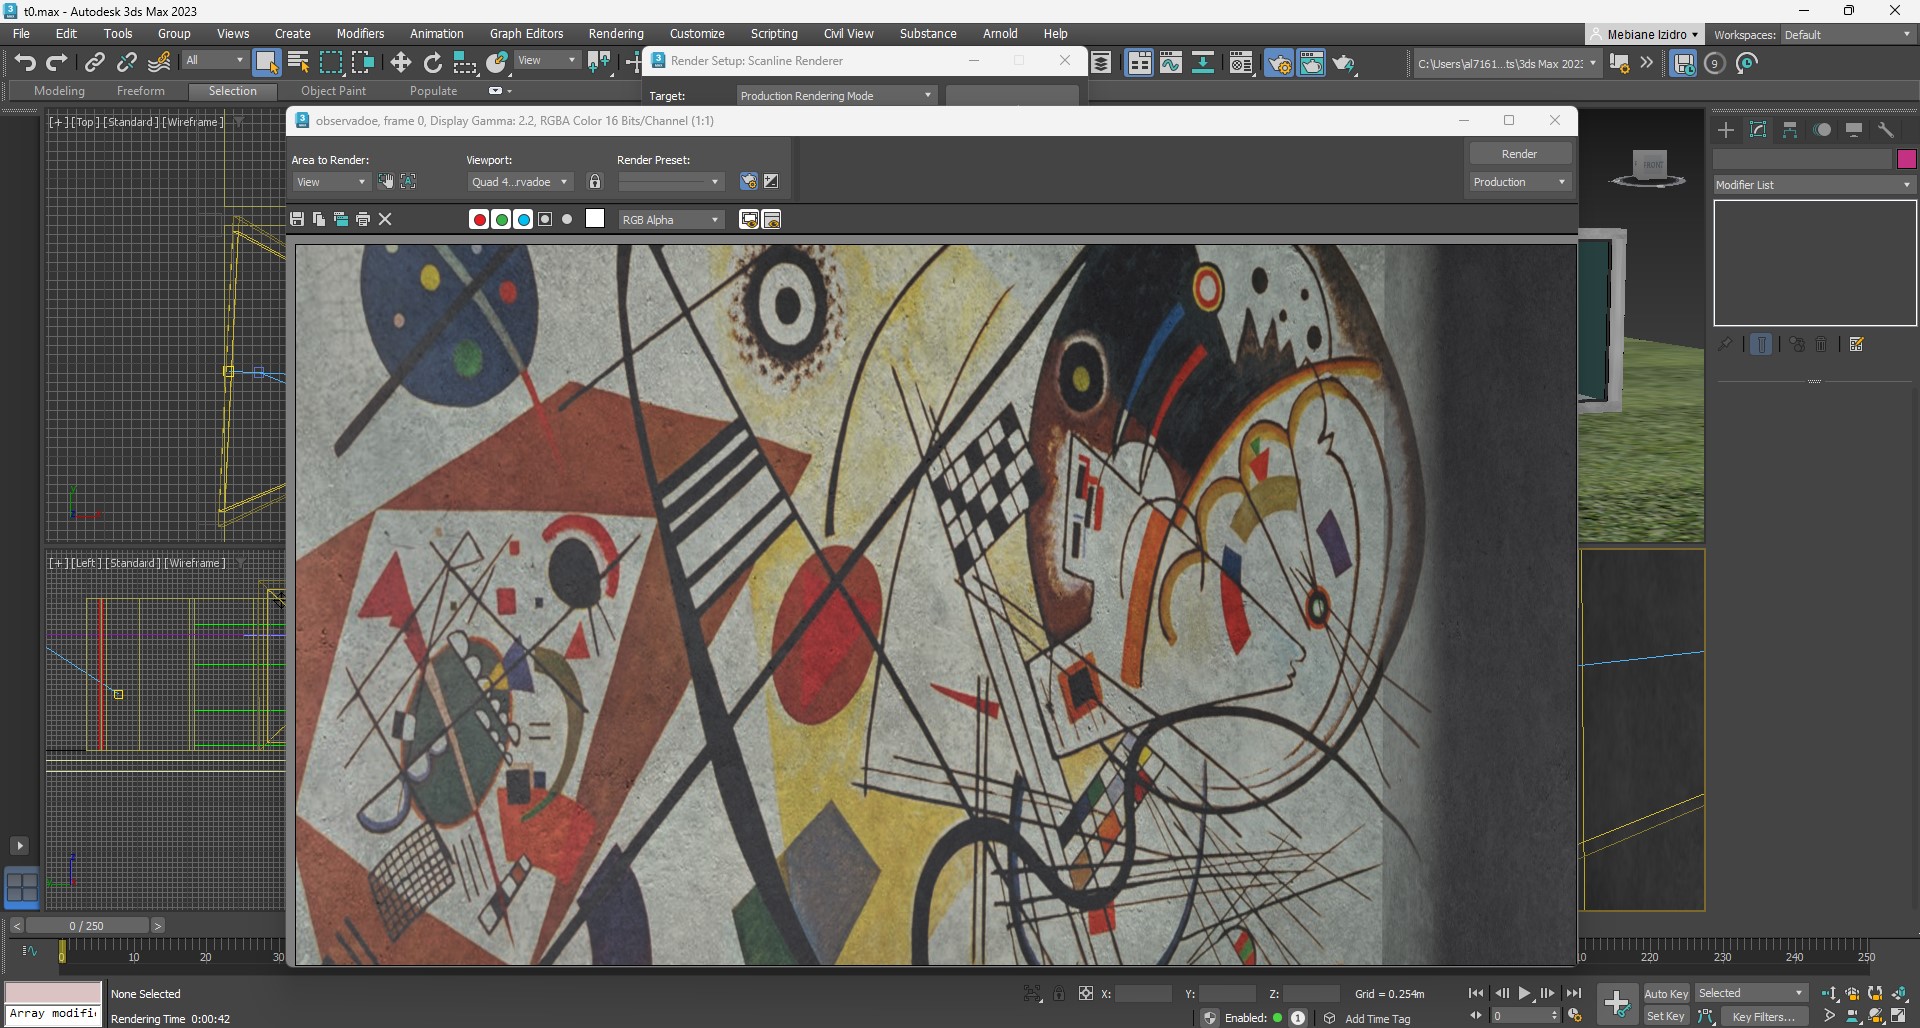The image size is (1920, 1028).
Task: Clear the rendered frame image
Action: point(385,219)
